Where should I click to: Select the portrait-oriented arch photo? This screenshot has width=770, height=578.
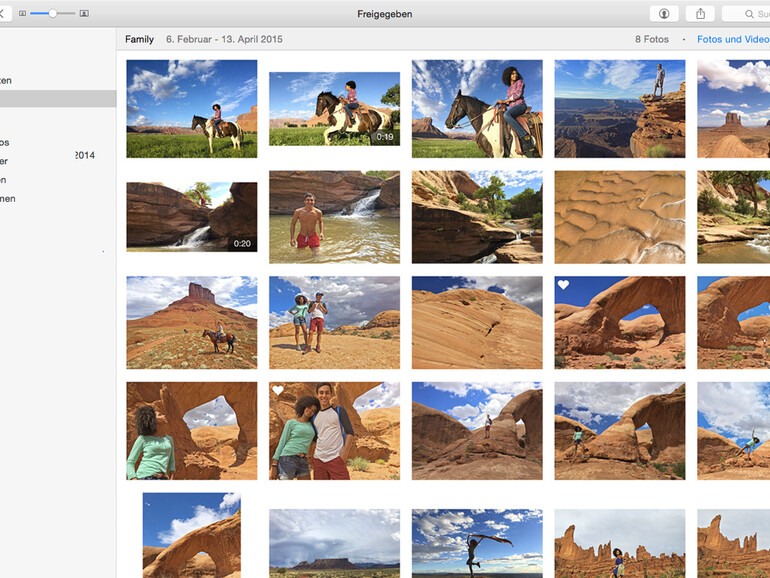[x=192, y=535]
